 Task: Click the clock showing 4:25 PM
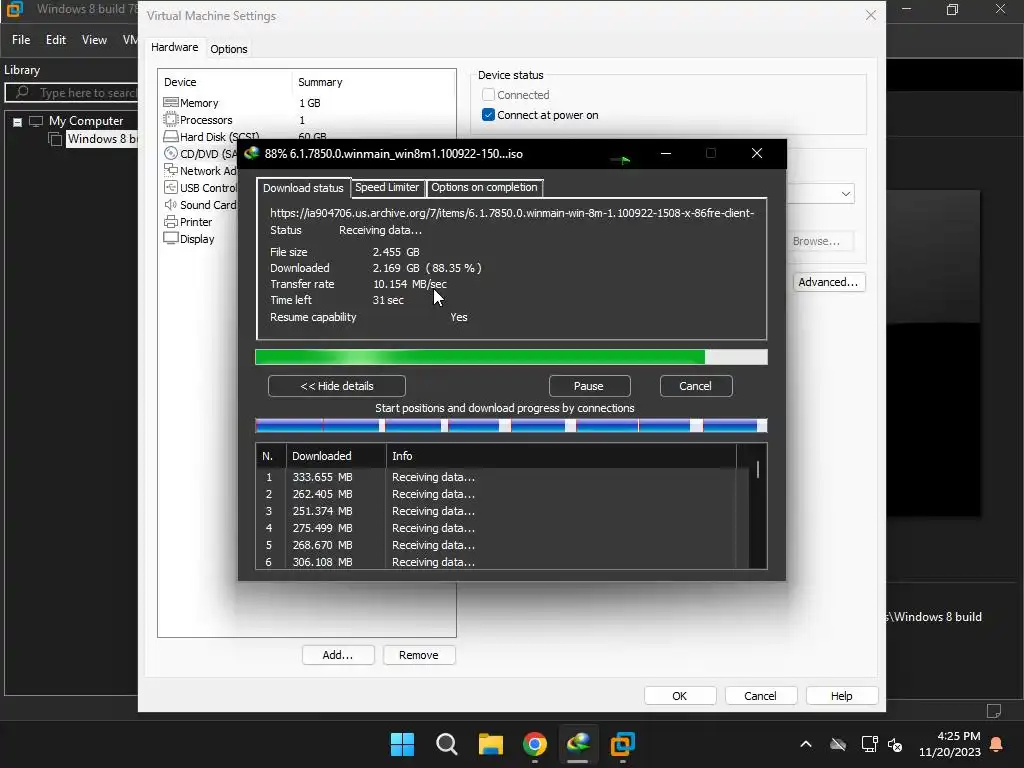[x=959, y=736]
